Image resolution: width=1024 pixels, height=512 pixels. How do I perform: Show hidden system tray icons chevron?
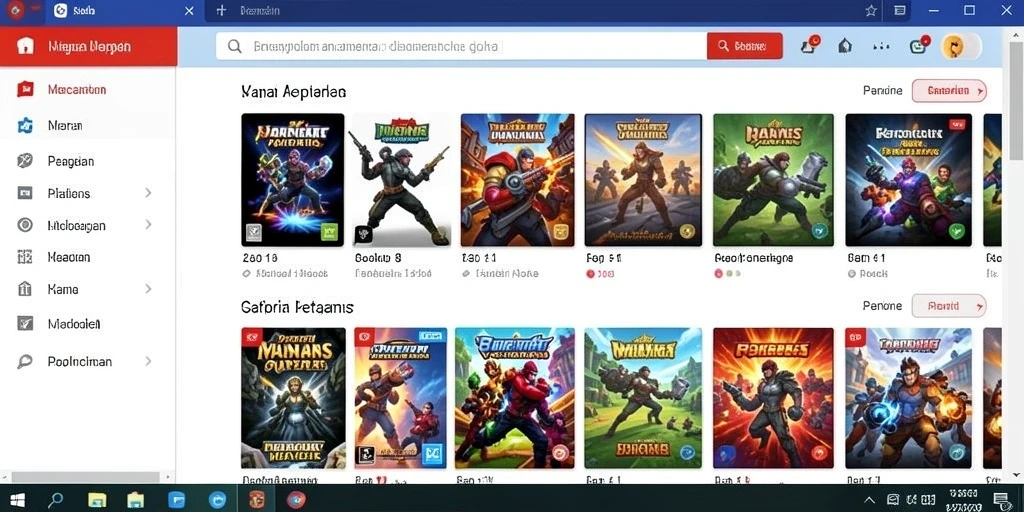click(869, 500)
